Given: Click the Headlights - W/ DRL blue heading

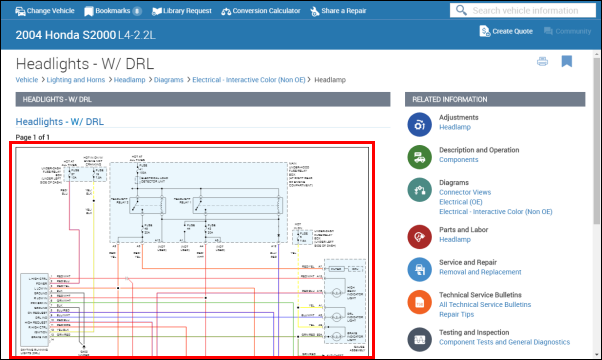Looking at the screenshot, I should [x=60, y=122].
